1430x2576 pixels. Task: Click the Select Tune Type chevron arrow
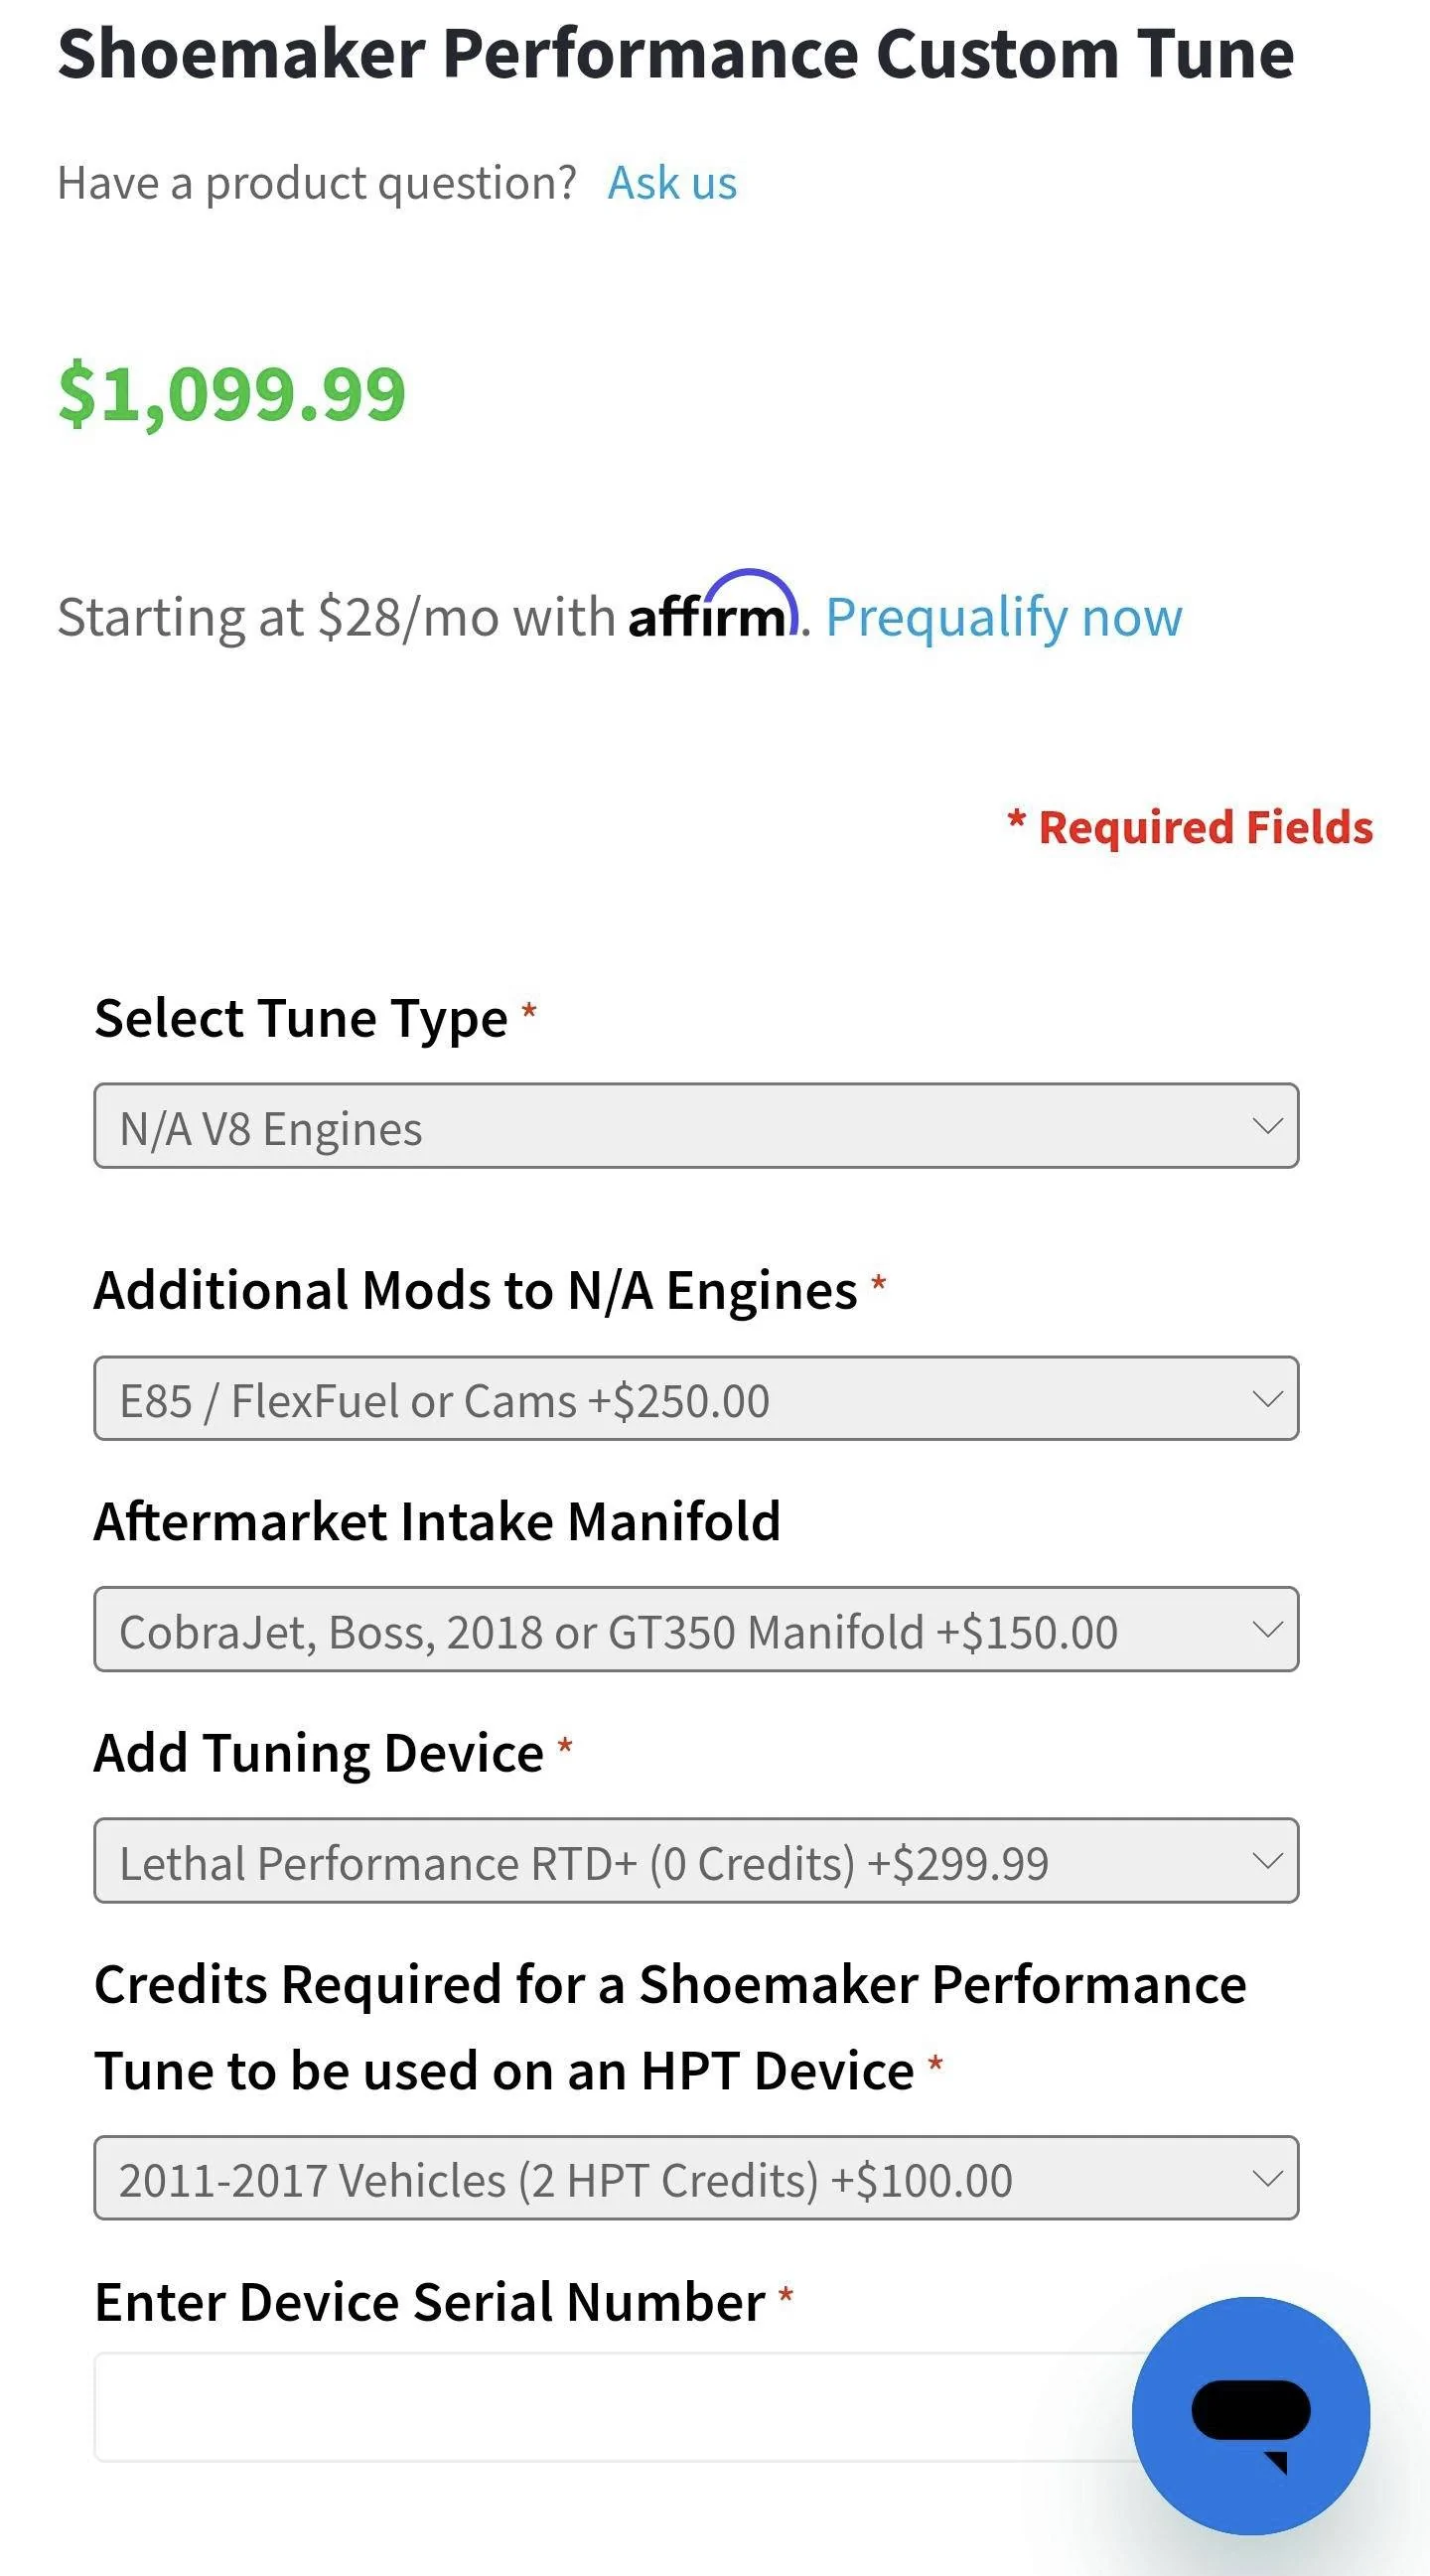click(x=1267, y=1126)
